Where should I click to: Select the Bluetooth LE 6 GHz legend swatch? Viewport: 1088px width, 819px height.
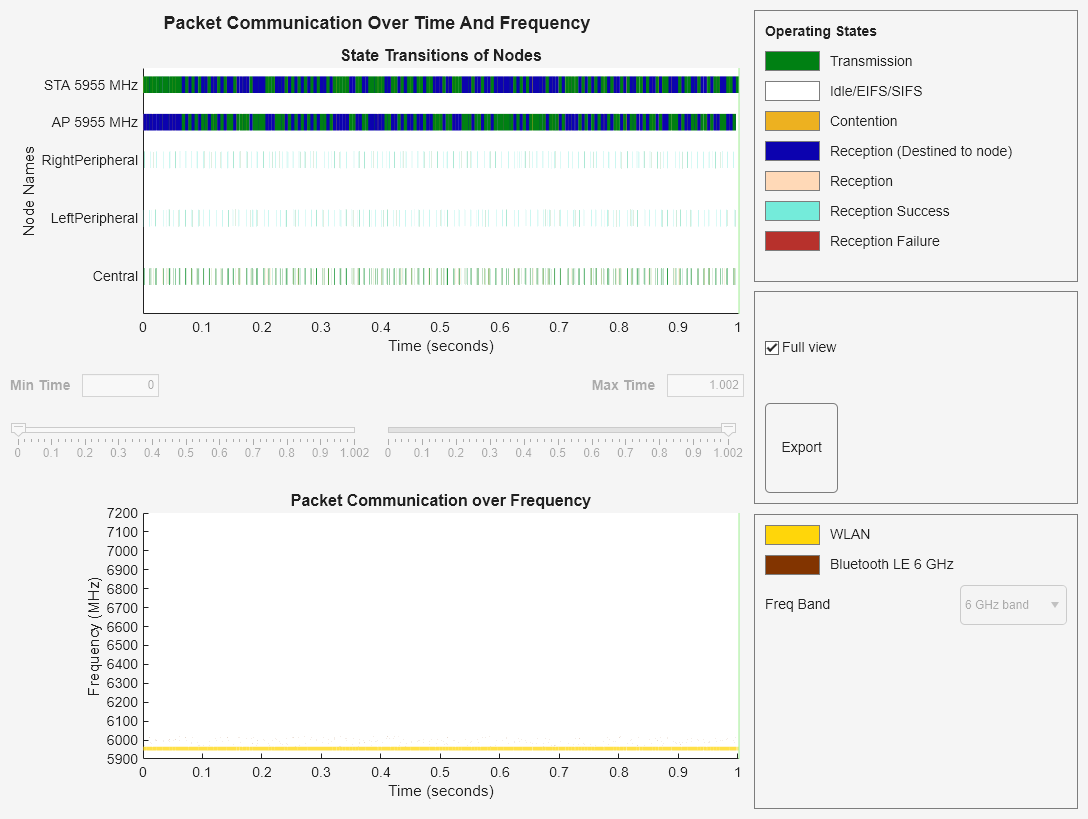coord(790,564)
